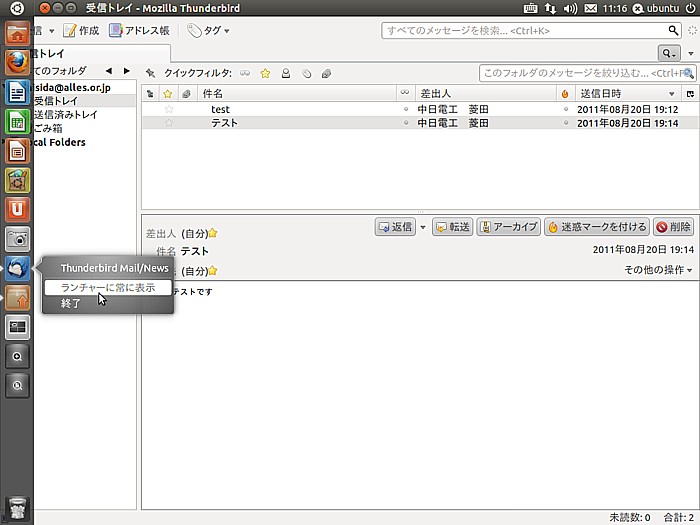This screenshot has width=700, height=525.
Task: Sort by attachment column header
Action: coord(187,94)
